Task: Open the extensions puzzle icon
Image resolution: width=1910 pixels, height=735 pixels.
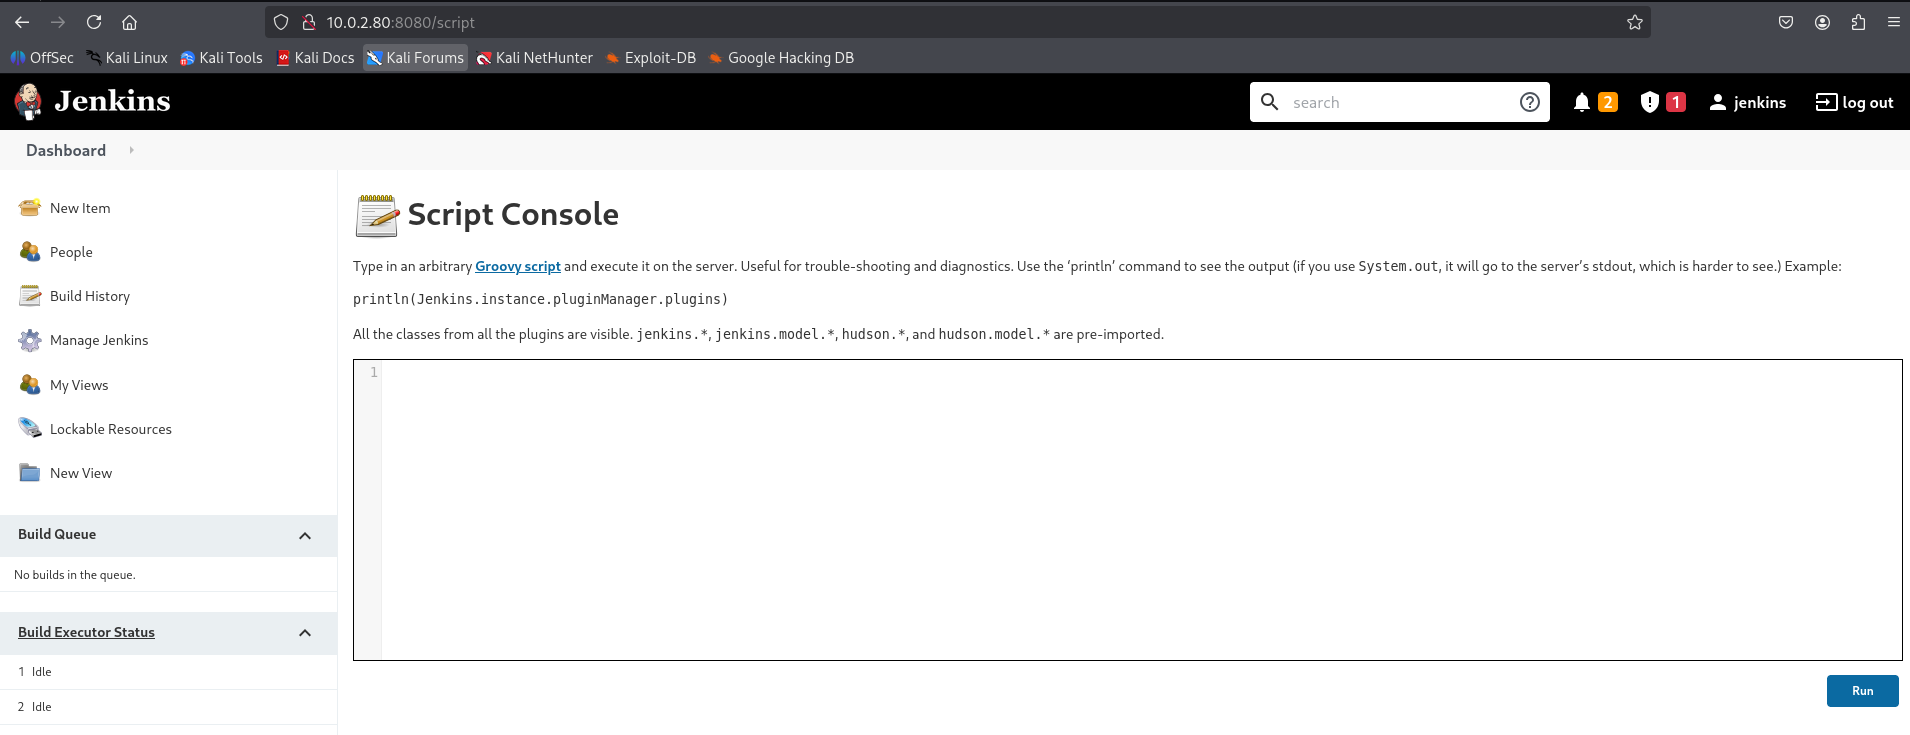Action: tap(1858, 22)
